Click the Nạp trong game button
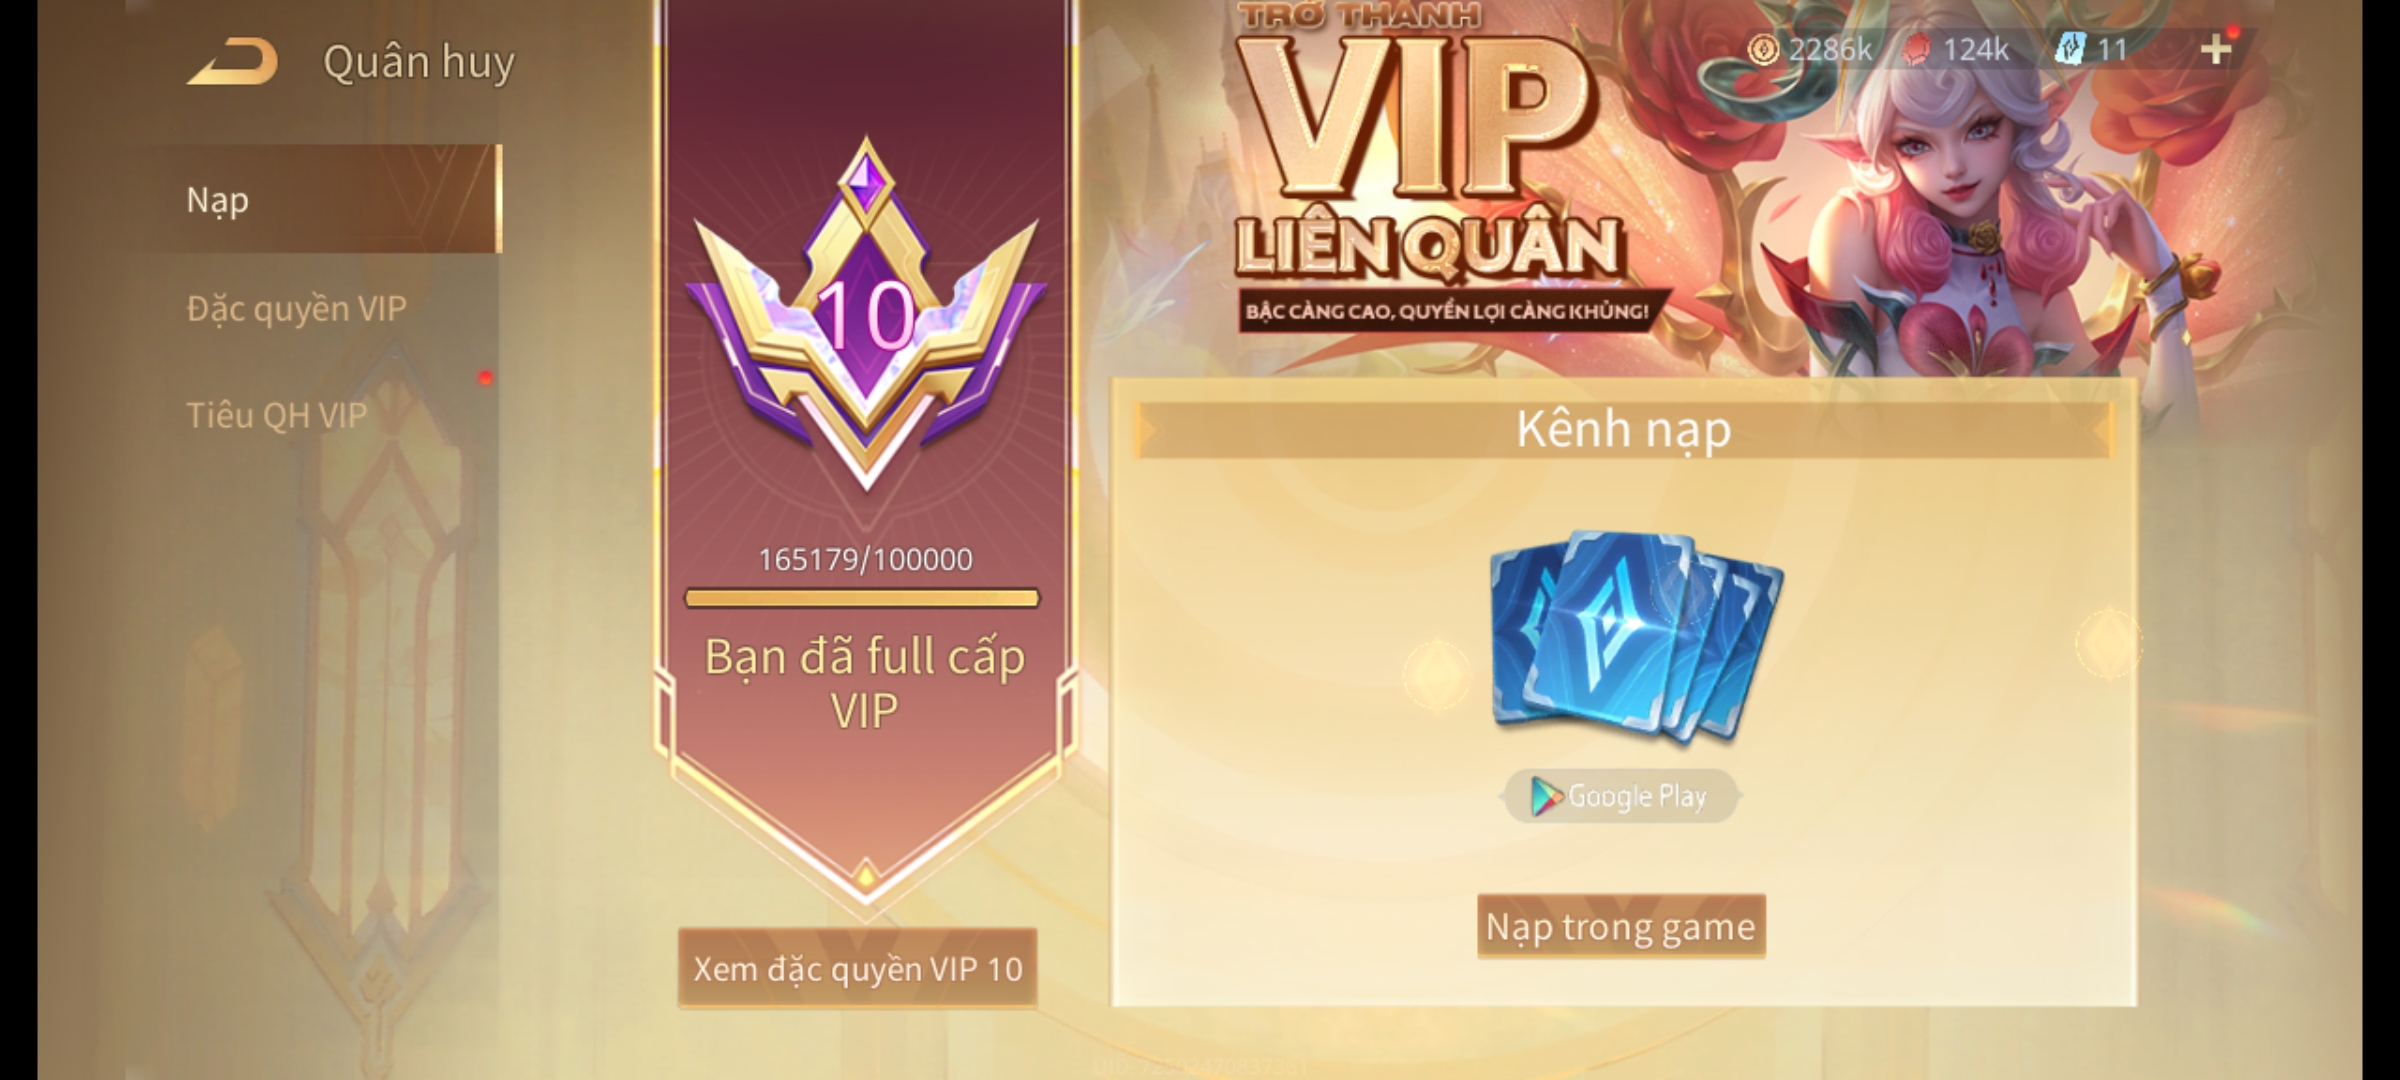The height and width of the screenshot is (1080, 2400). (1621, 926)
